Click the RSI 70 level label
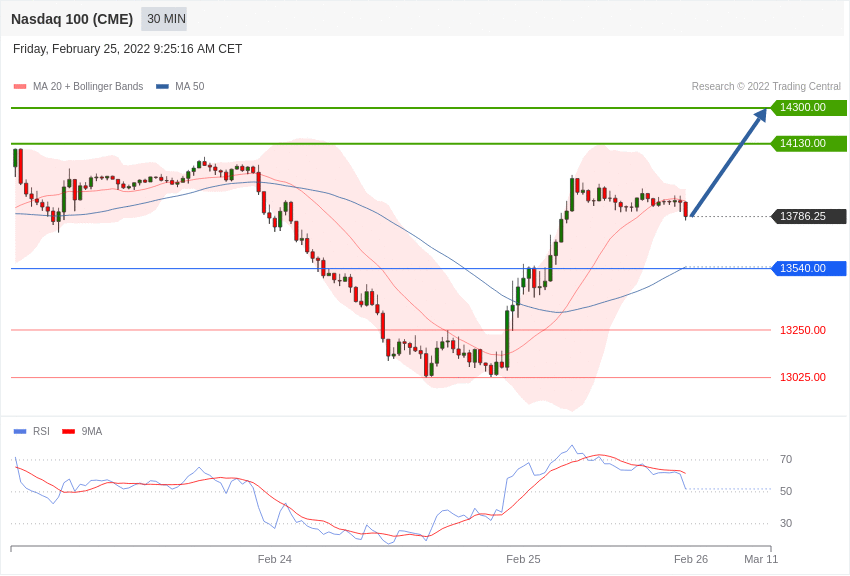850x576 pixels. 786,460
